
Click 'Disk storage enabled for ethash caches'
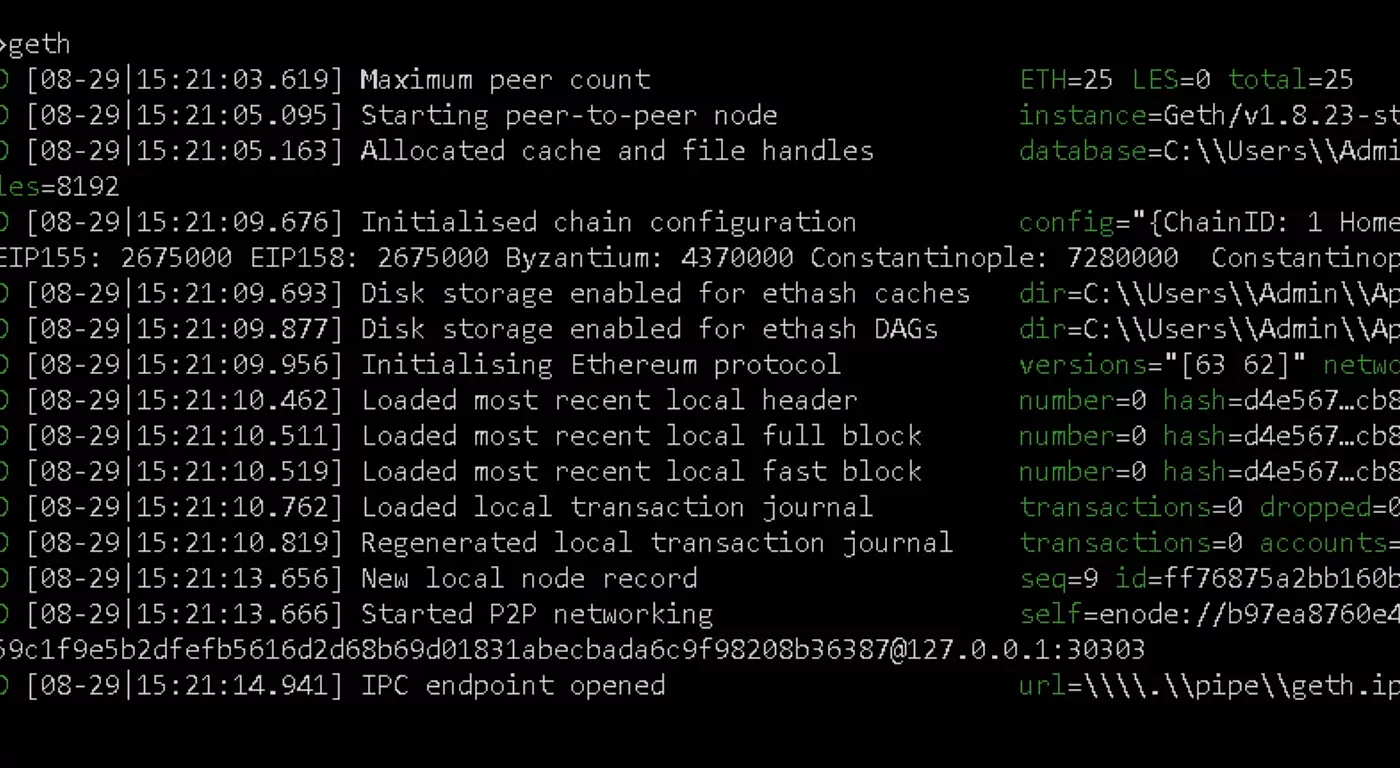[x=665, y=294]
